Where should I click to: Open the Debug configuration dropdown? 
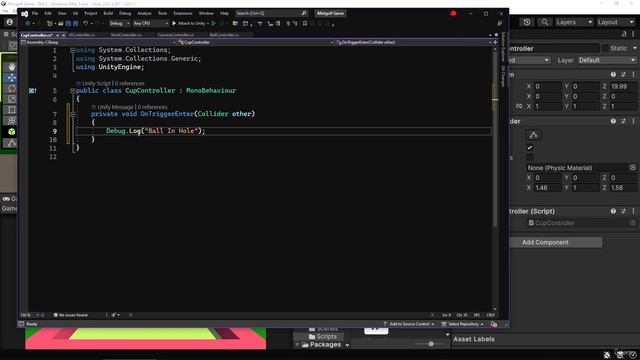click(x=119, y=24)
